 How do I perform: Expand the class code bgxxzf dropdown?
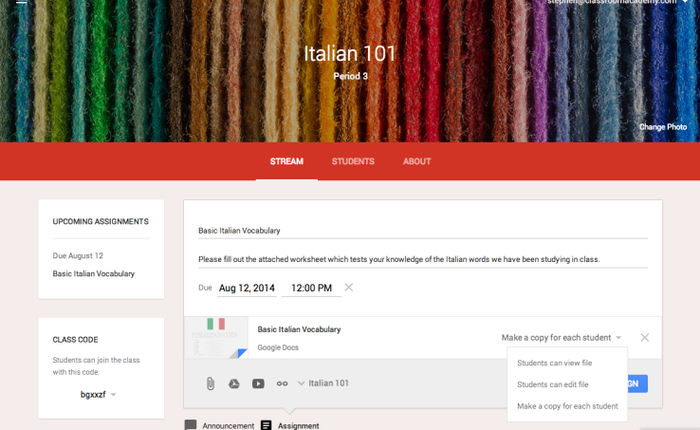point(113,395)
